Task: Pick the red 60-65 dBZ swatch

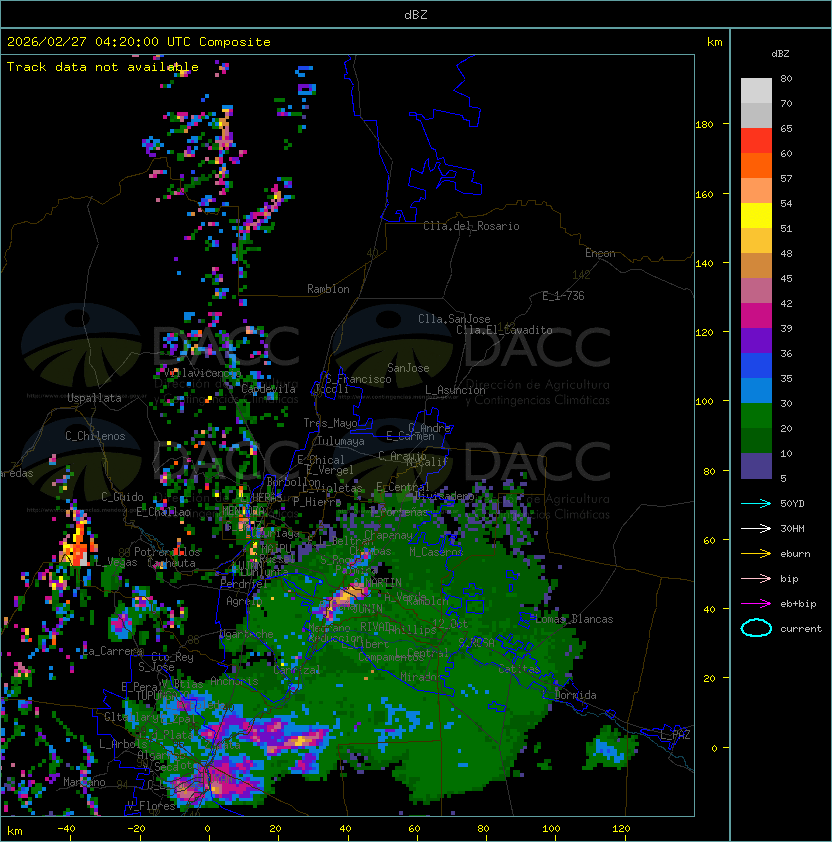Action: pos(756,141)
